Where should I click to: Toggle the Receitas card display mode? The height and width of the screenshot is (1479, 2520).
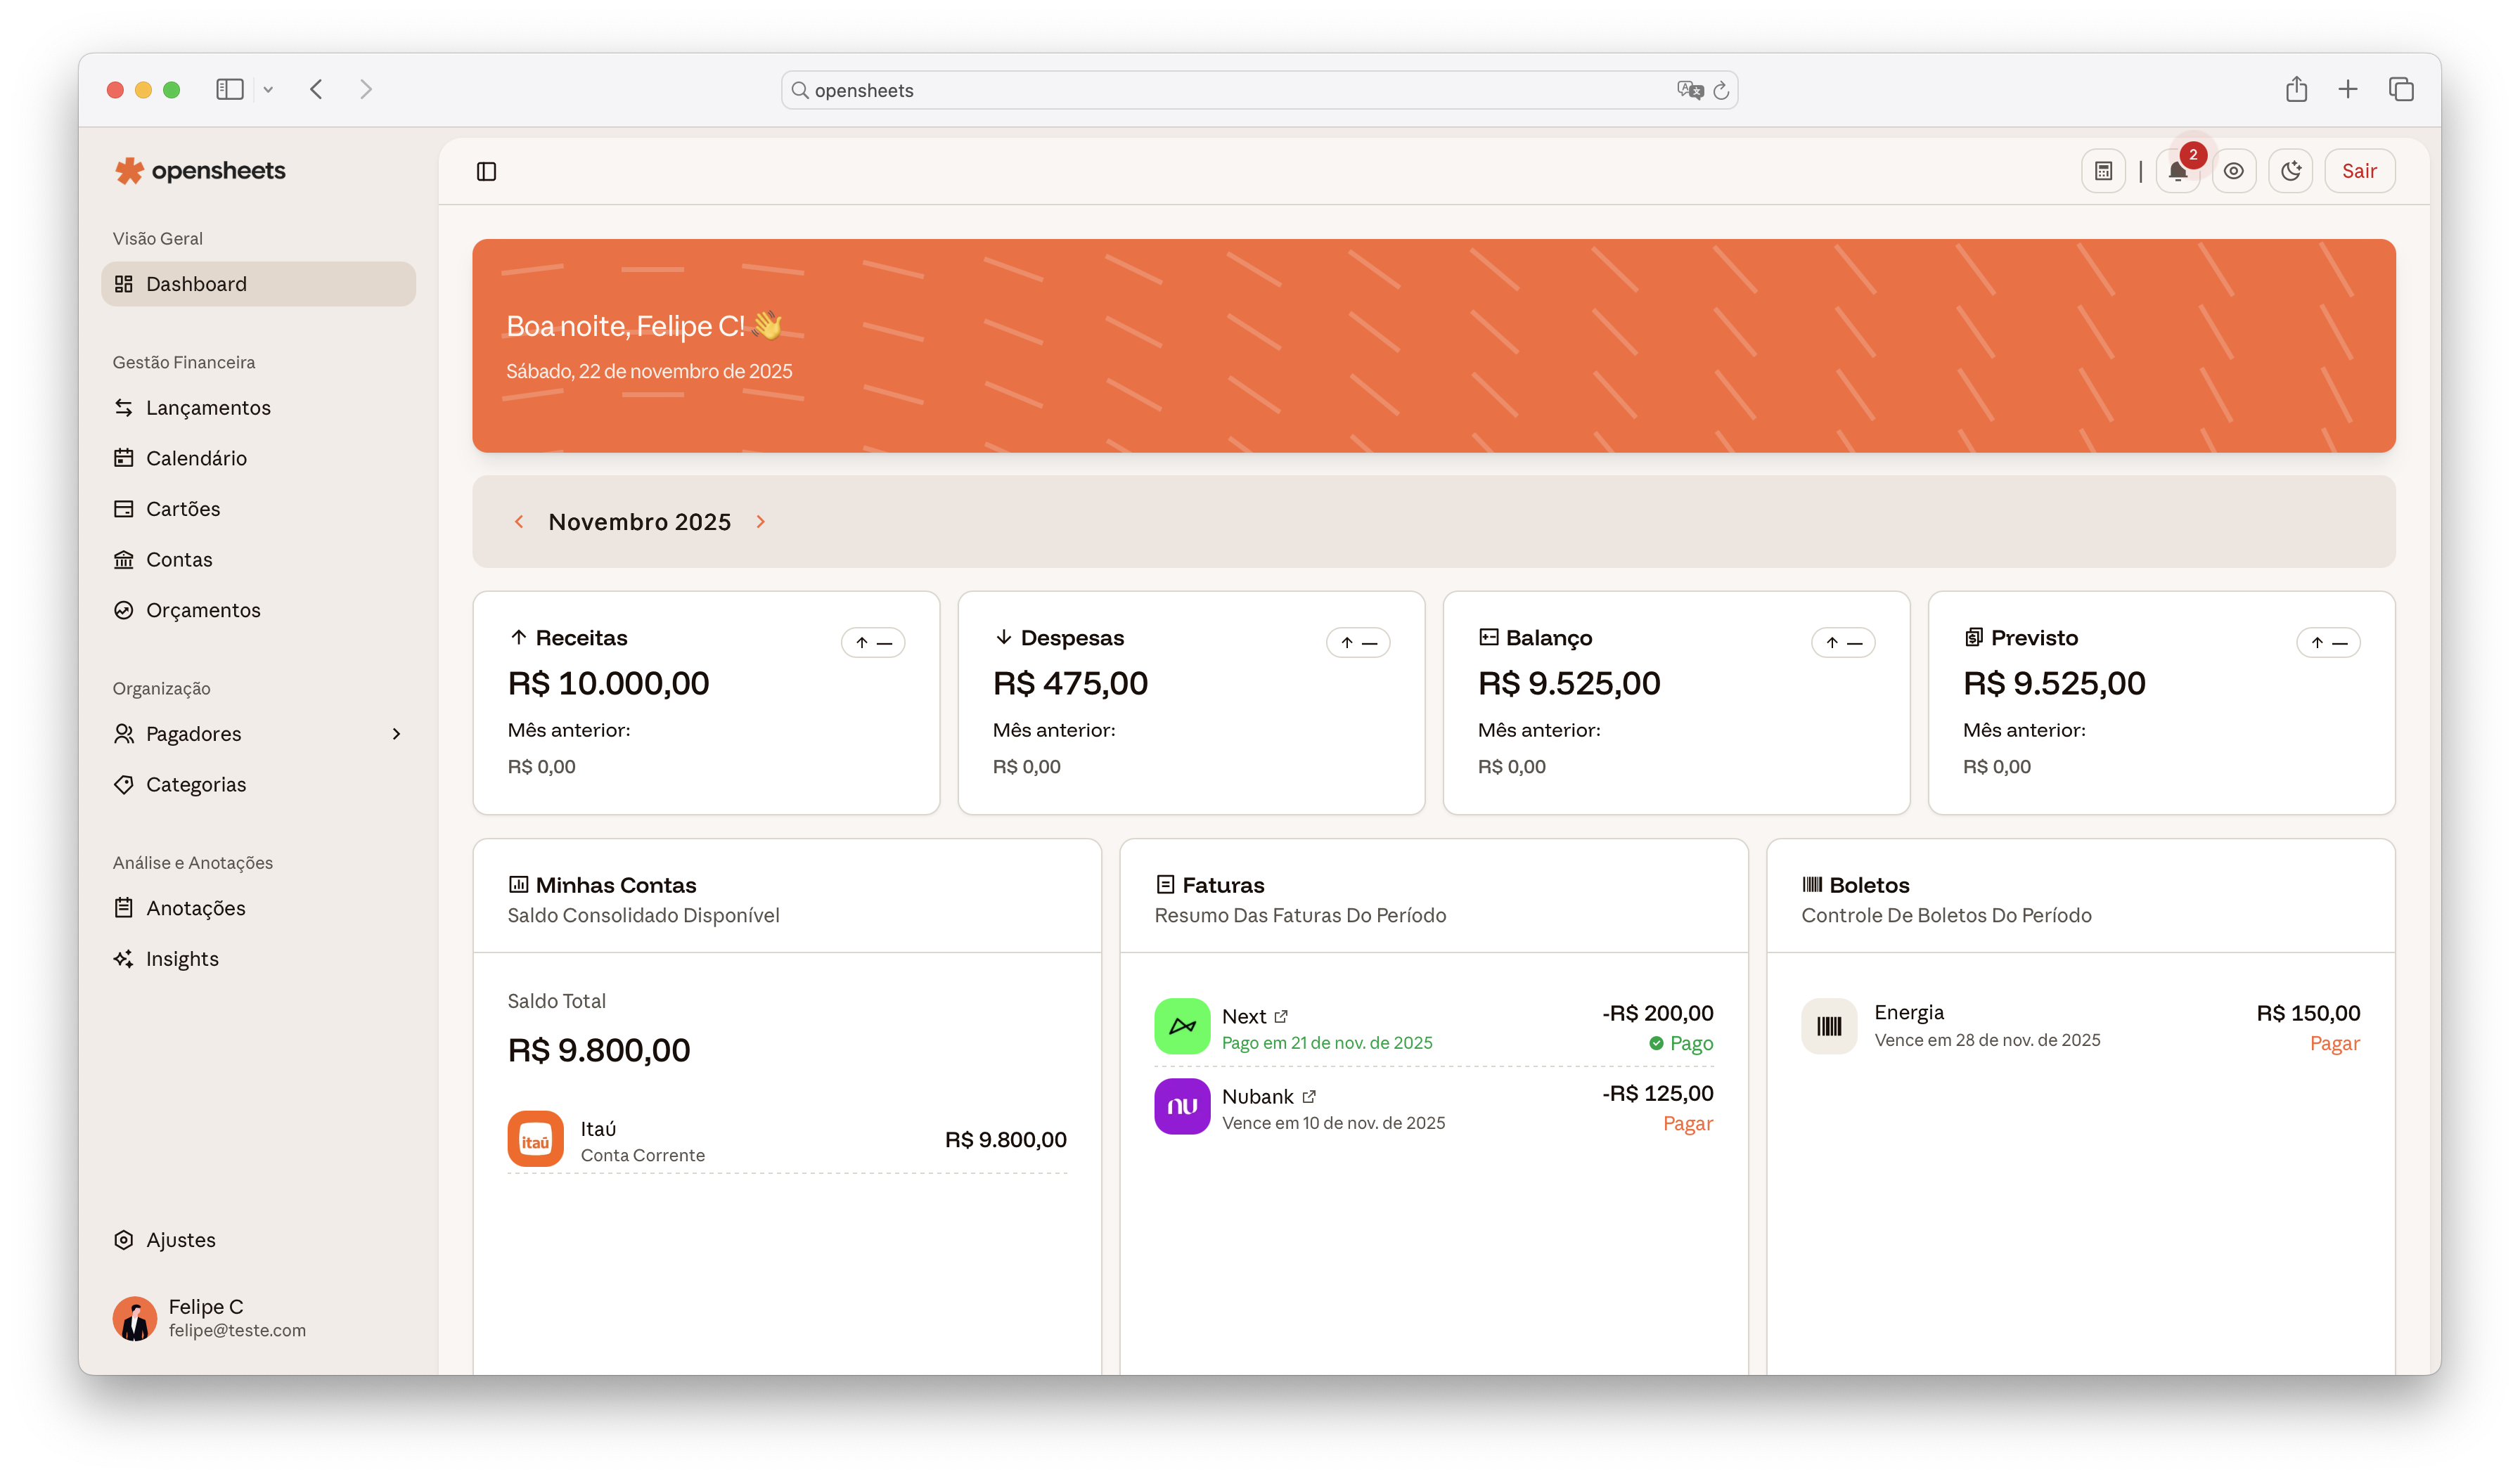tap(873, 642)
